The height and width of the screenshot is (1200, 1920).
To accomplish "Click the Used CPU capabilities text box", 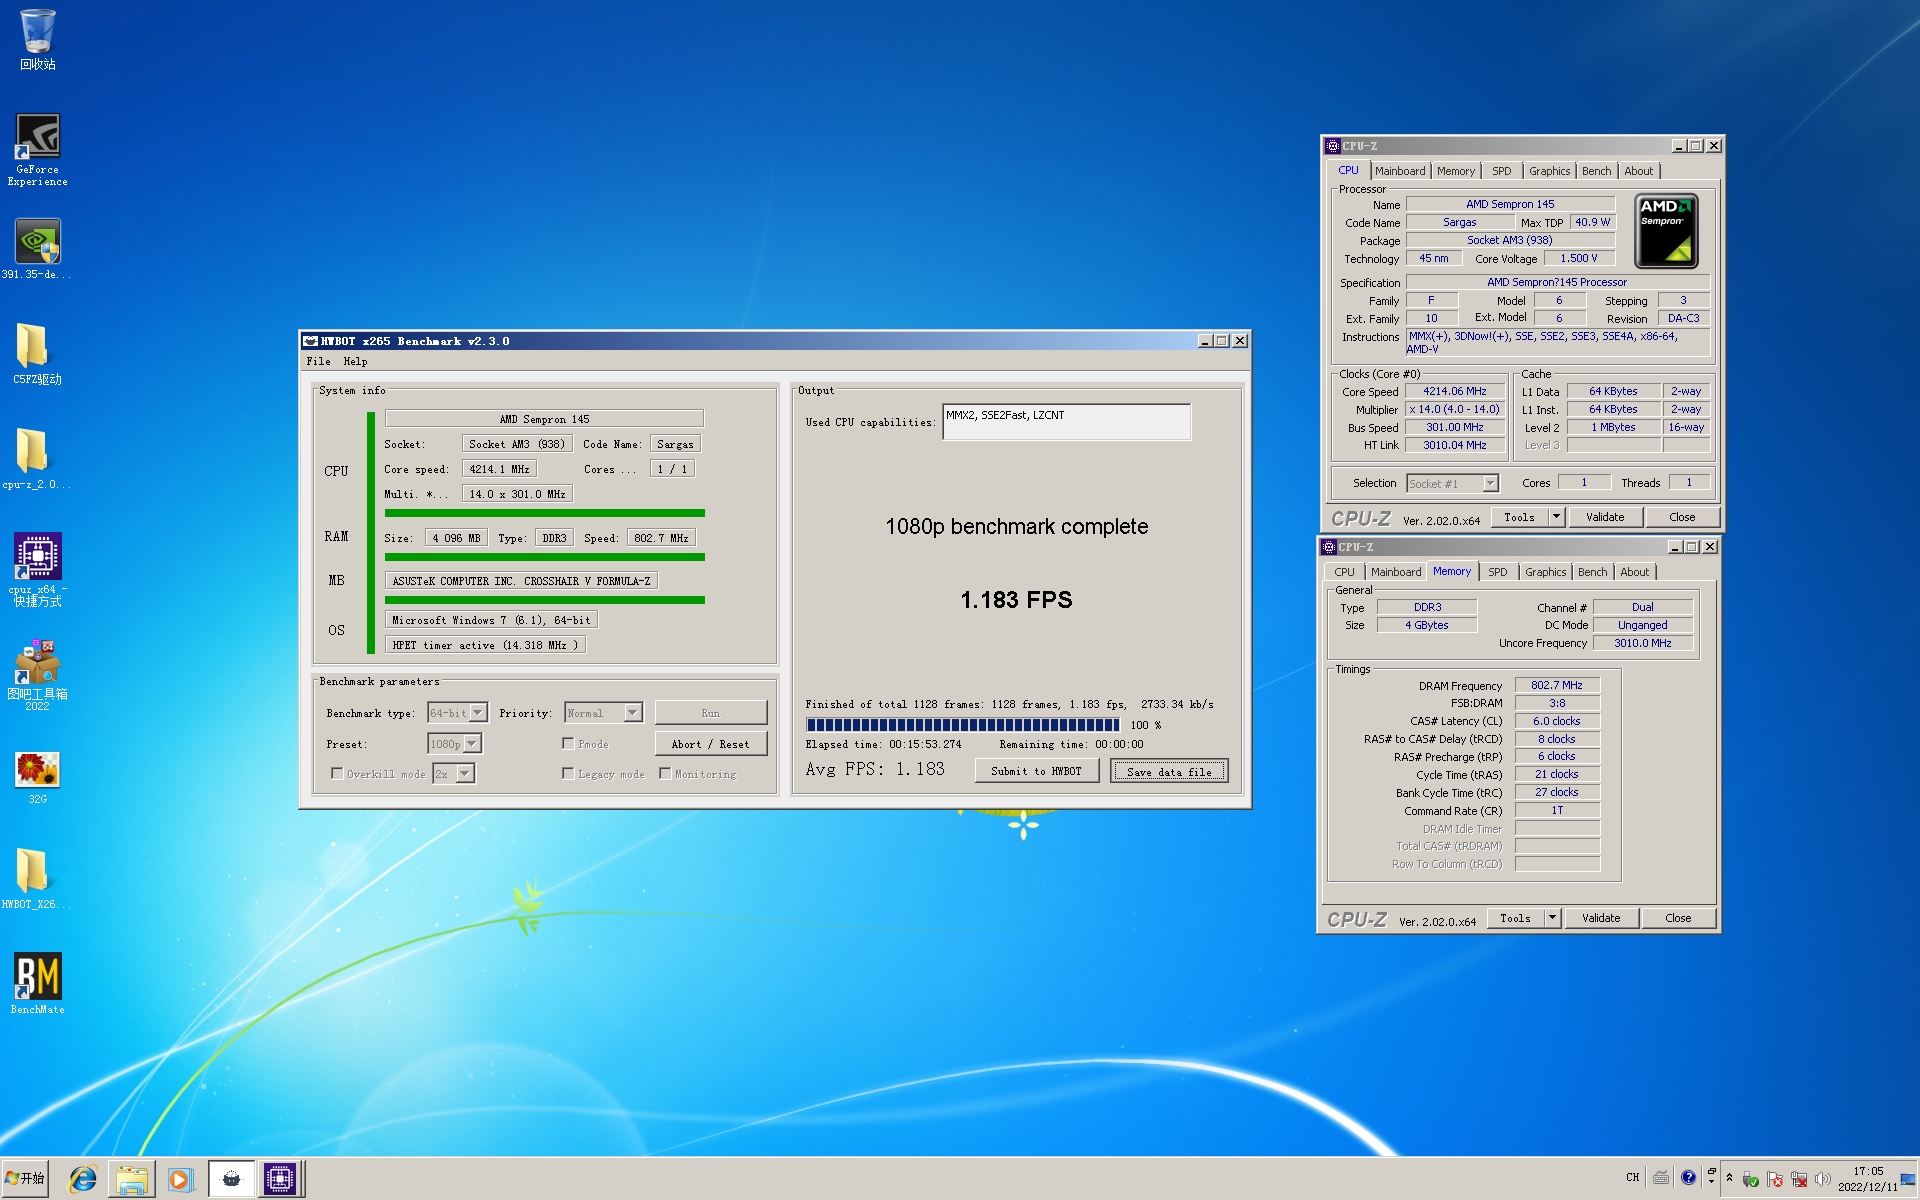I will (1066, 422).
